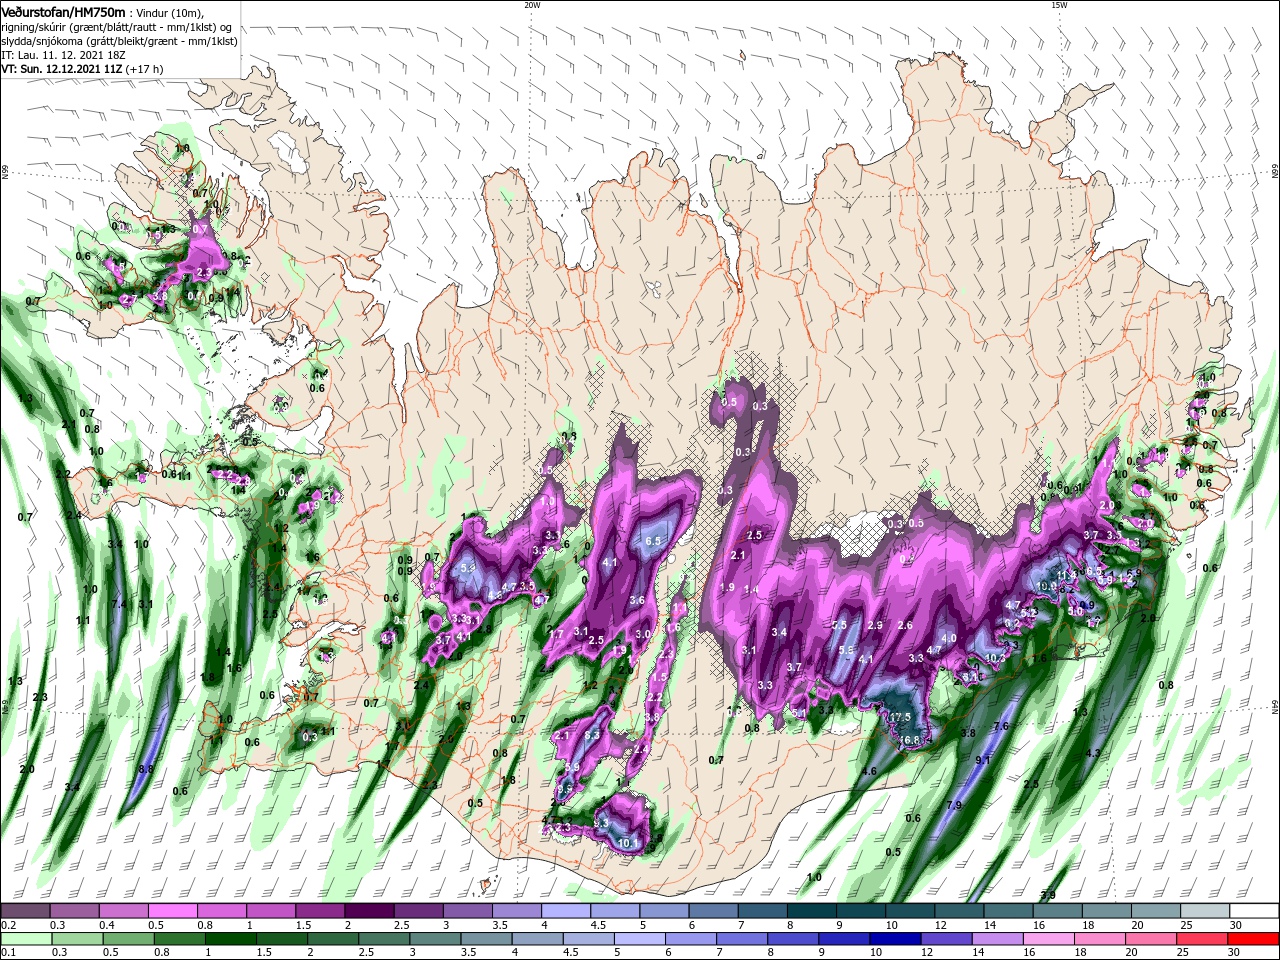The height and width of the screenshot is (960, 1280).
Task: Click the 4.6 rain value off the south coast
Action: pyautogui.click(x=868, y=771)
